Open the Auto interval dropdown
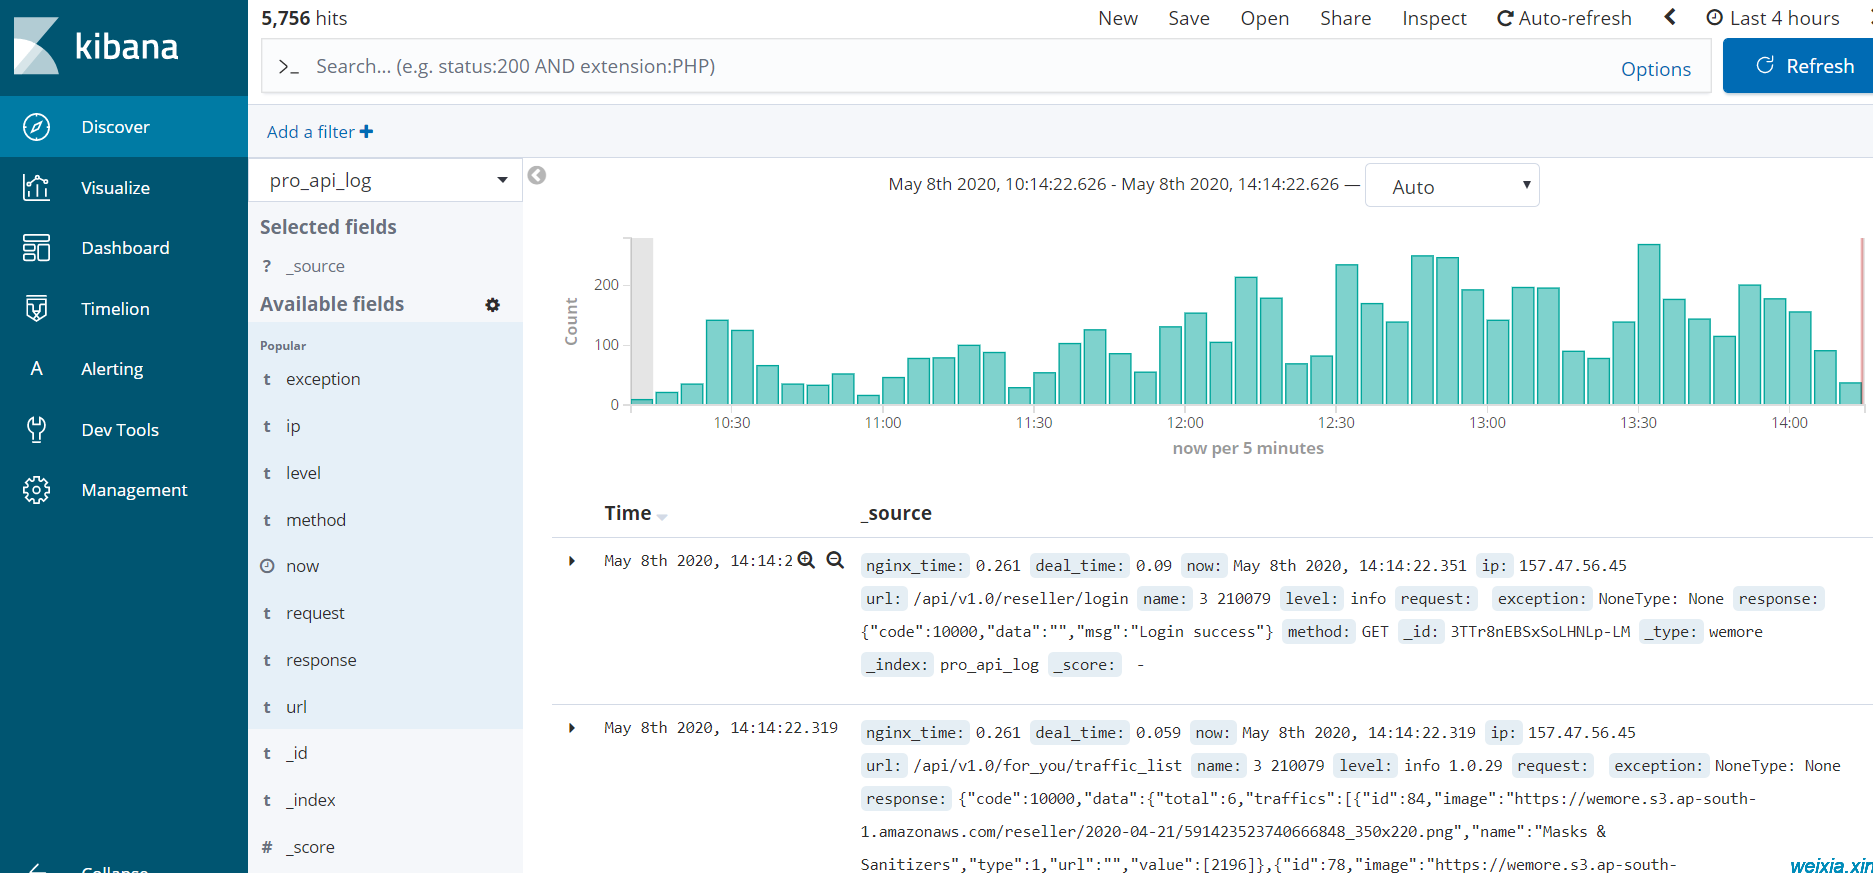This screenshot has width=1873, height=873. 1452,186
